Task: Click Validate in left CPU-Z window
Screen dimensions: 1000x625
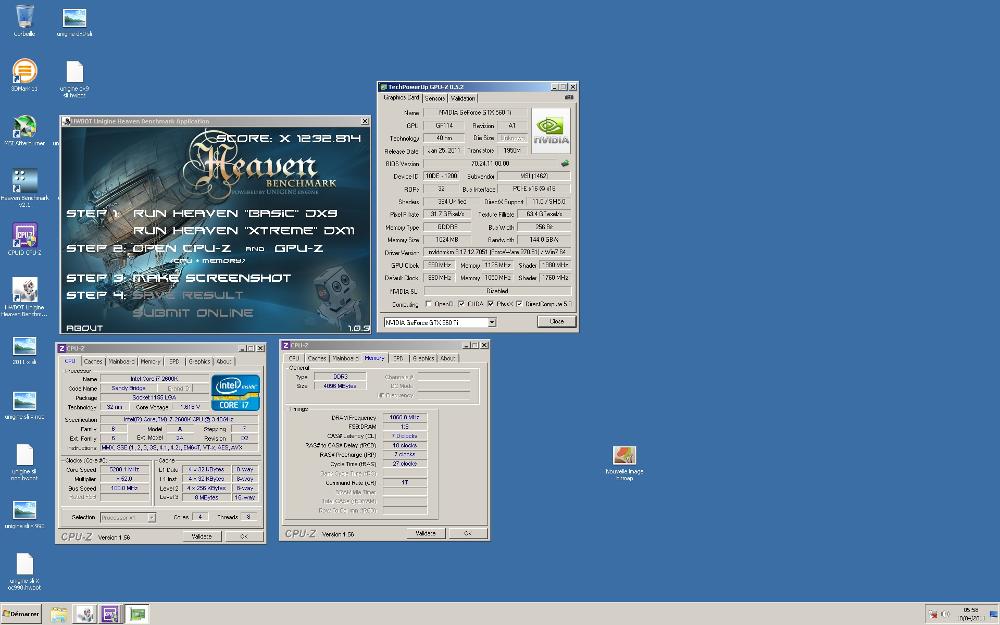Action: (202, 536)
